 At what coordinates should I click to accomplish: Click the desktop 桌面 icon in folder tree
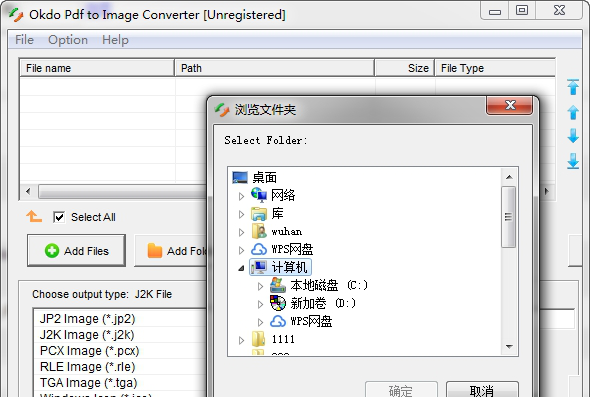(x=240, y=177)
